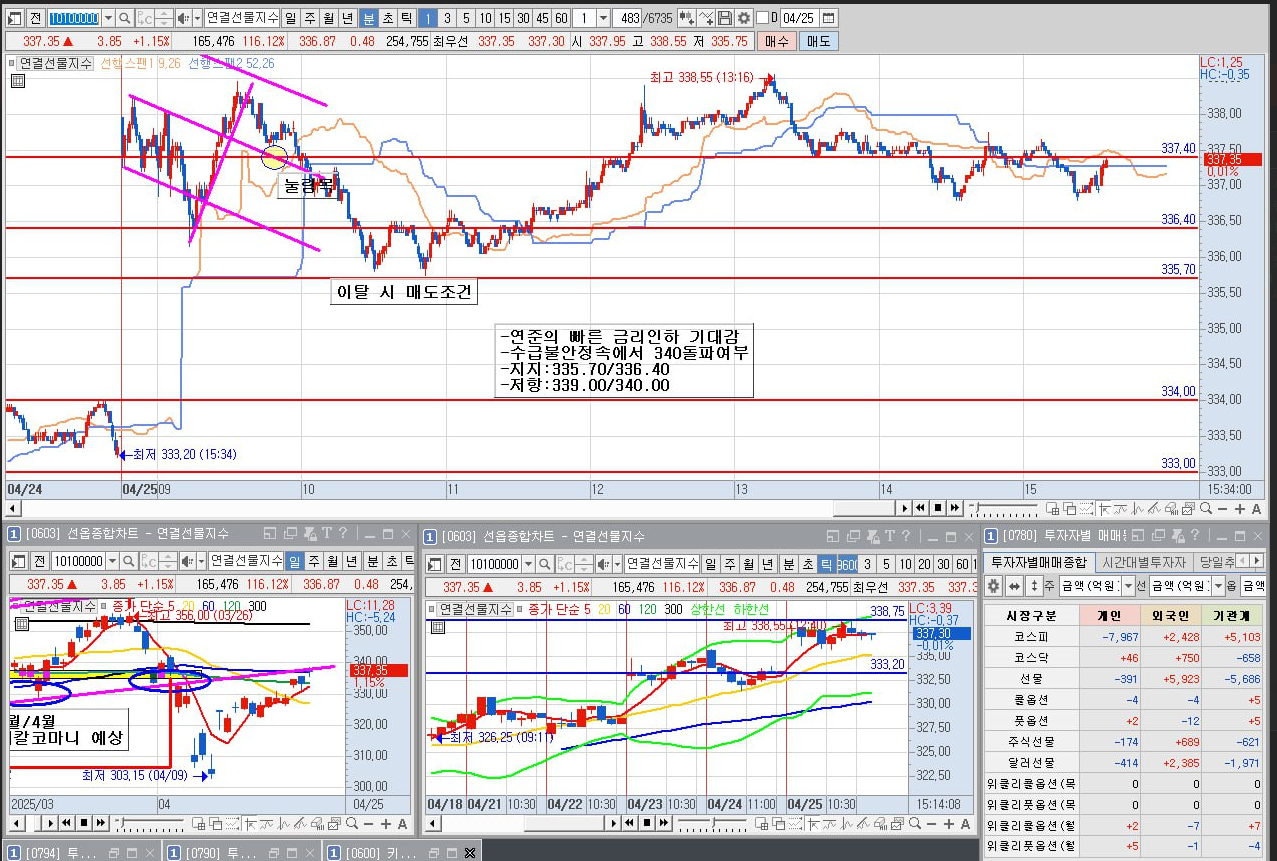Open settings gear in investor trading panel
Viewport: 1277px width, 861px height.
(x=993, y=586)
